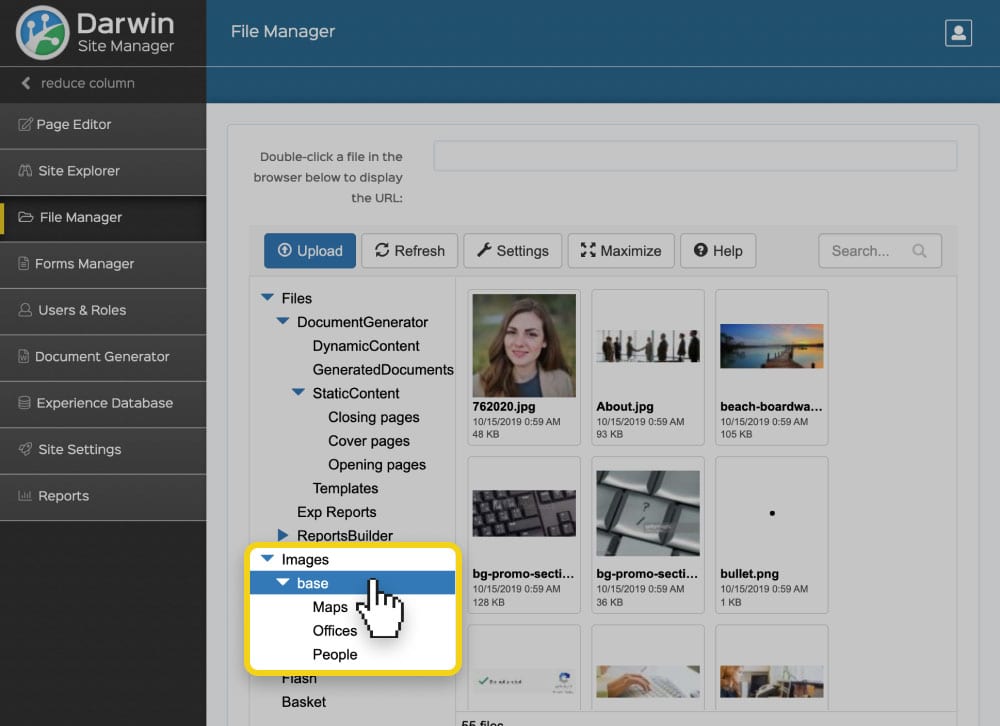Expand the ReportsBuilder folder arrow
This screenshot has height=726, width=1000.
(283, 535)
